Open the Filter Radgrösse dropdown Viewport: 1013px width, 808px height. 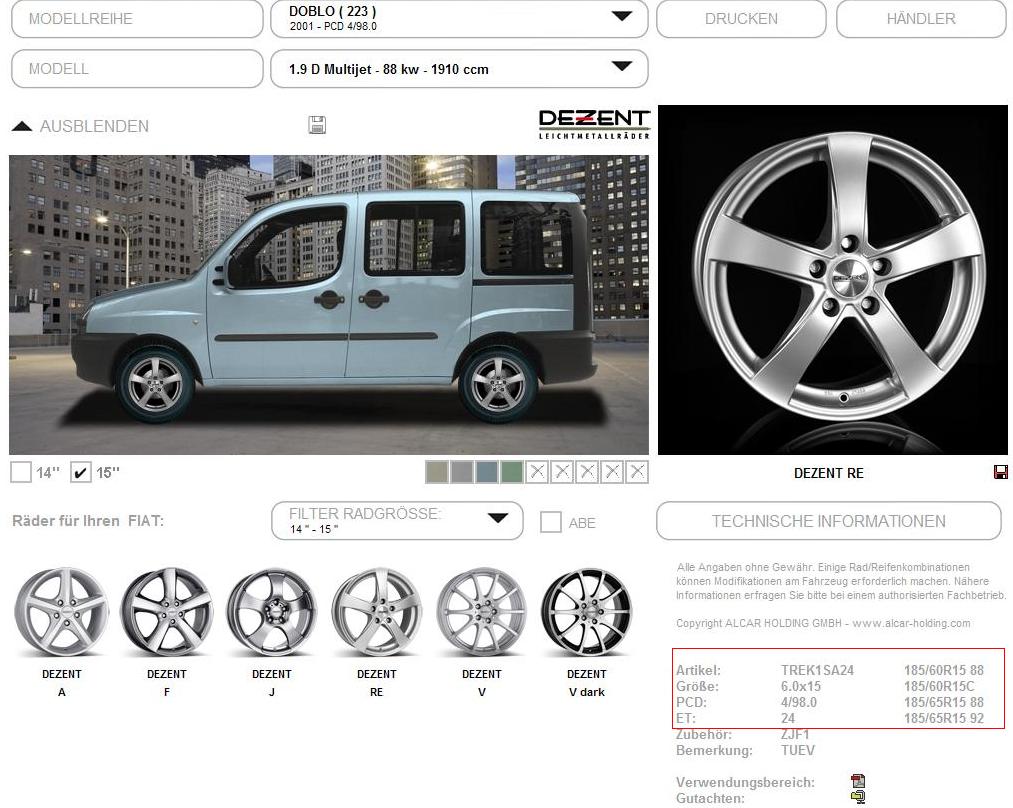click(397, 521)
